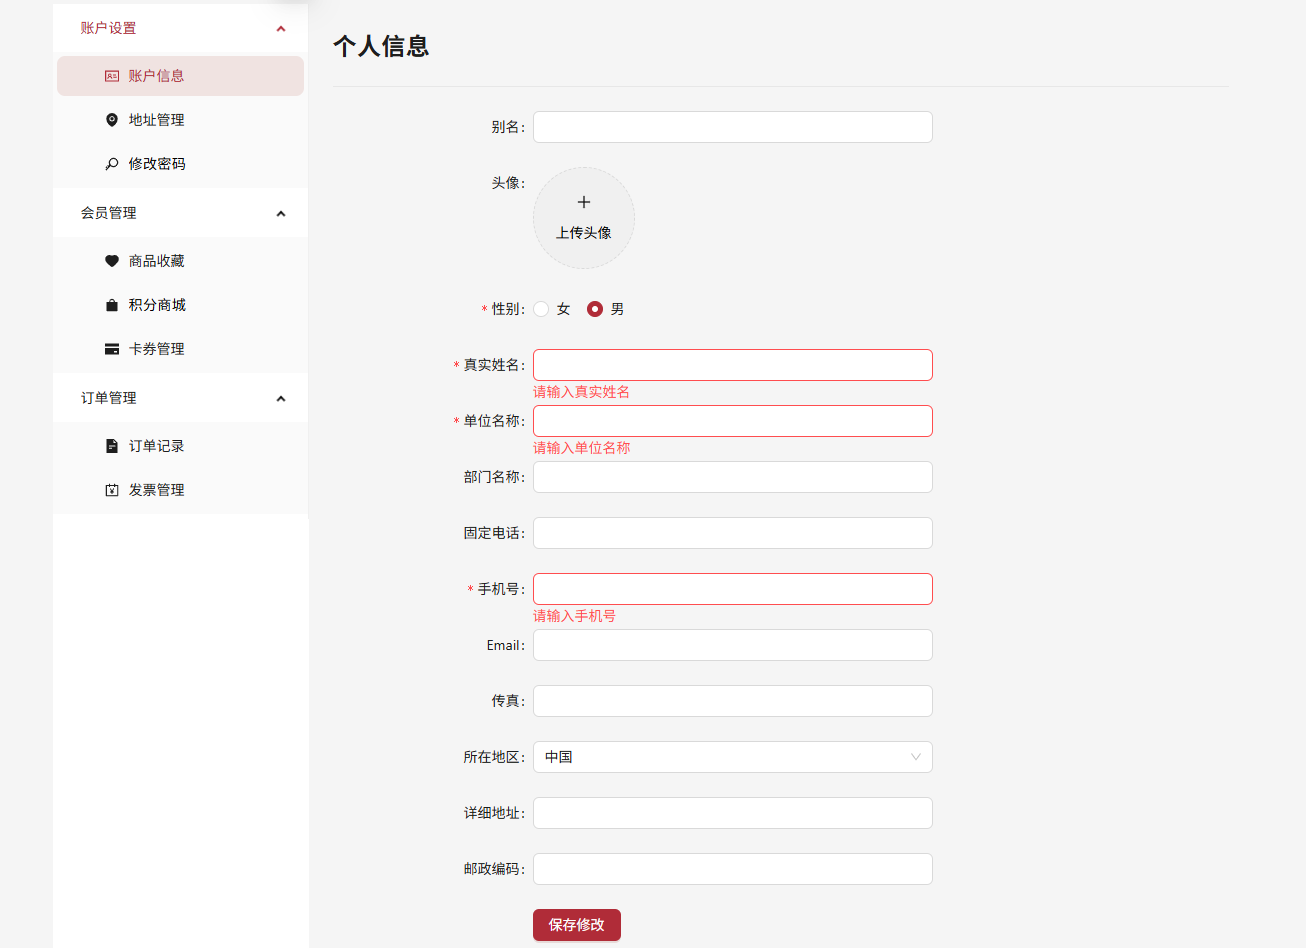
Task: Open the 所在地区 region dropdown
Action: point(732,757)
